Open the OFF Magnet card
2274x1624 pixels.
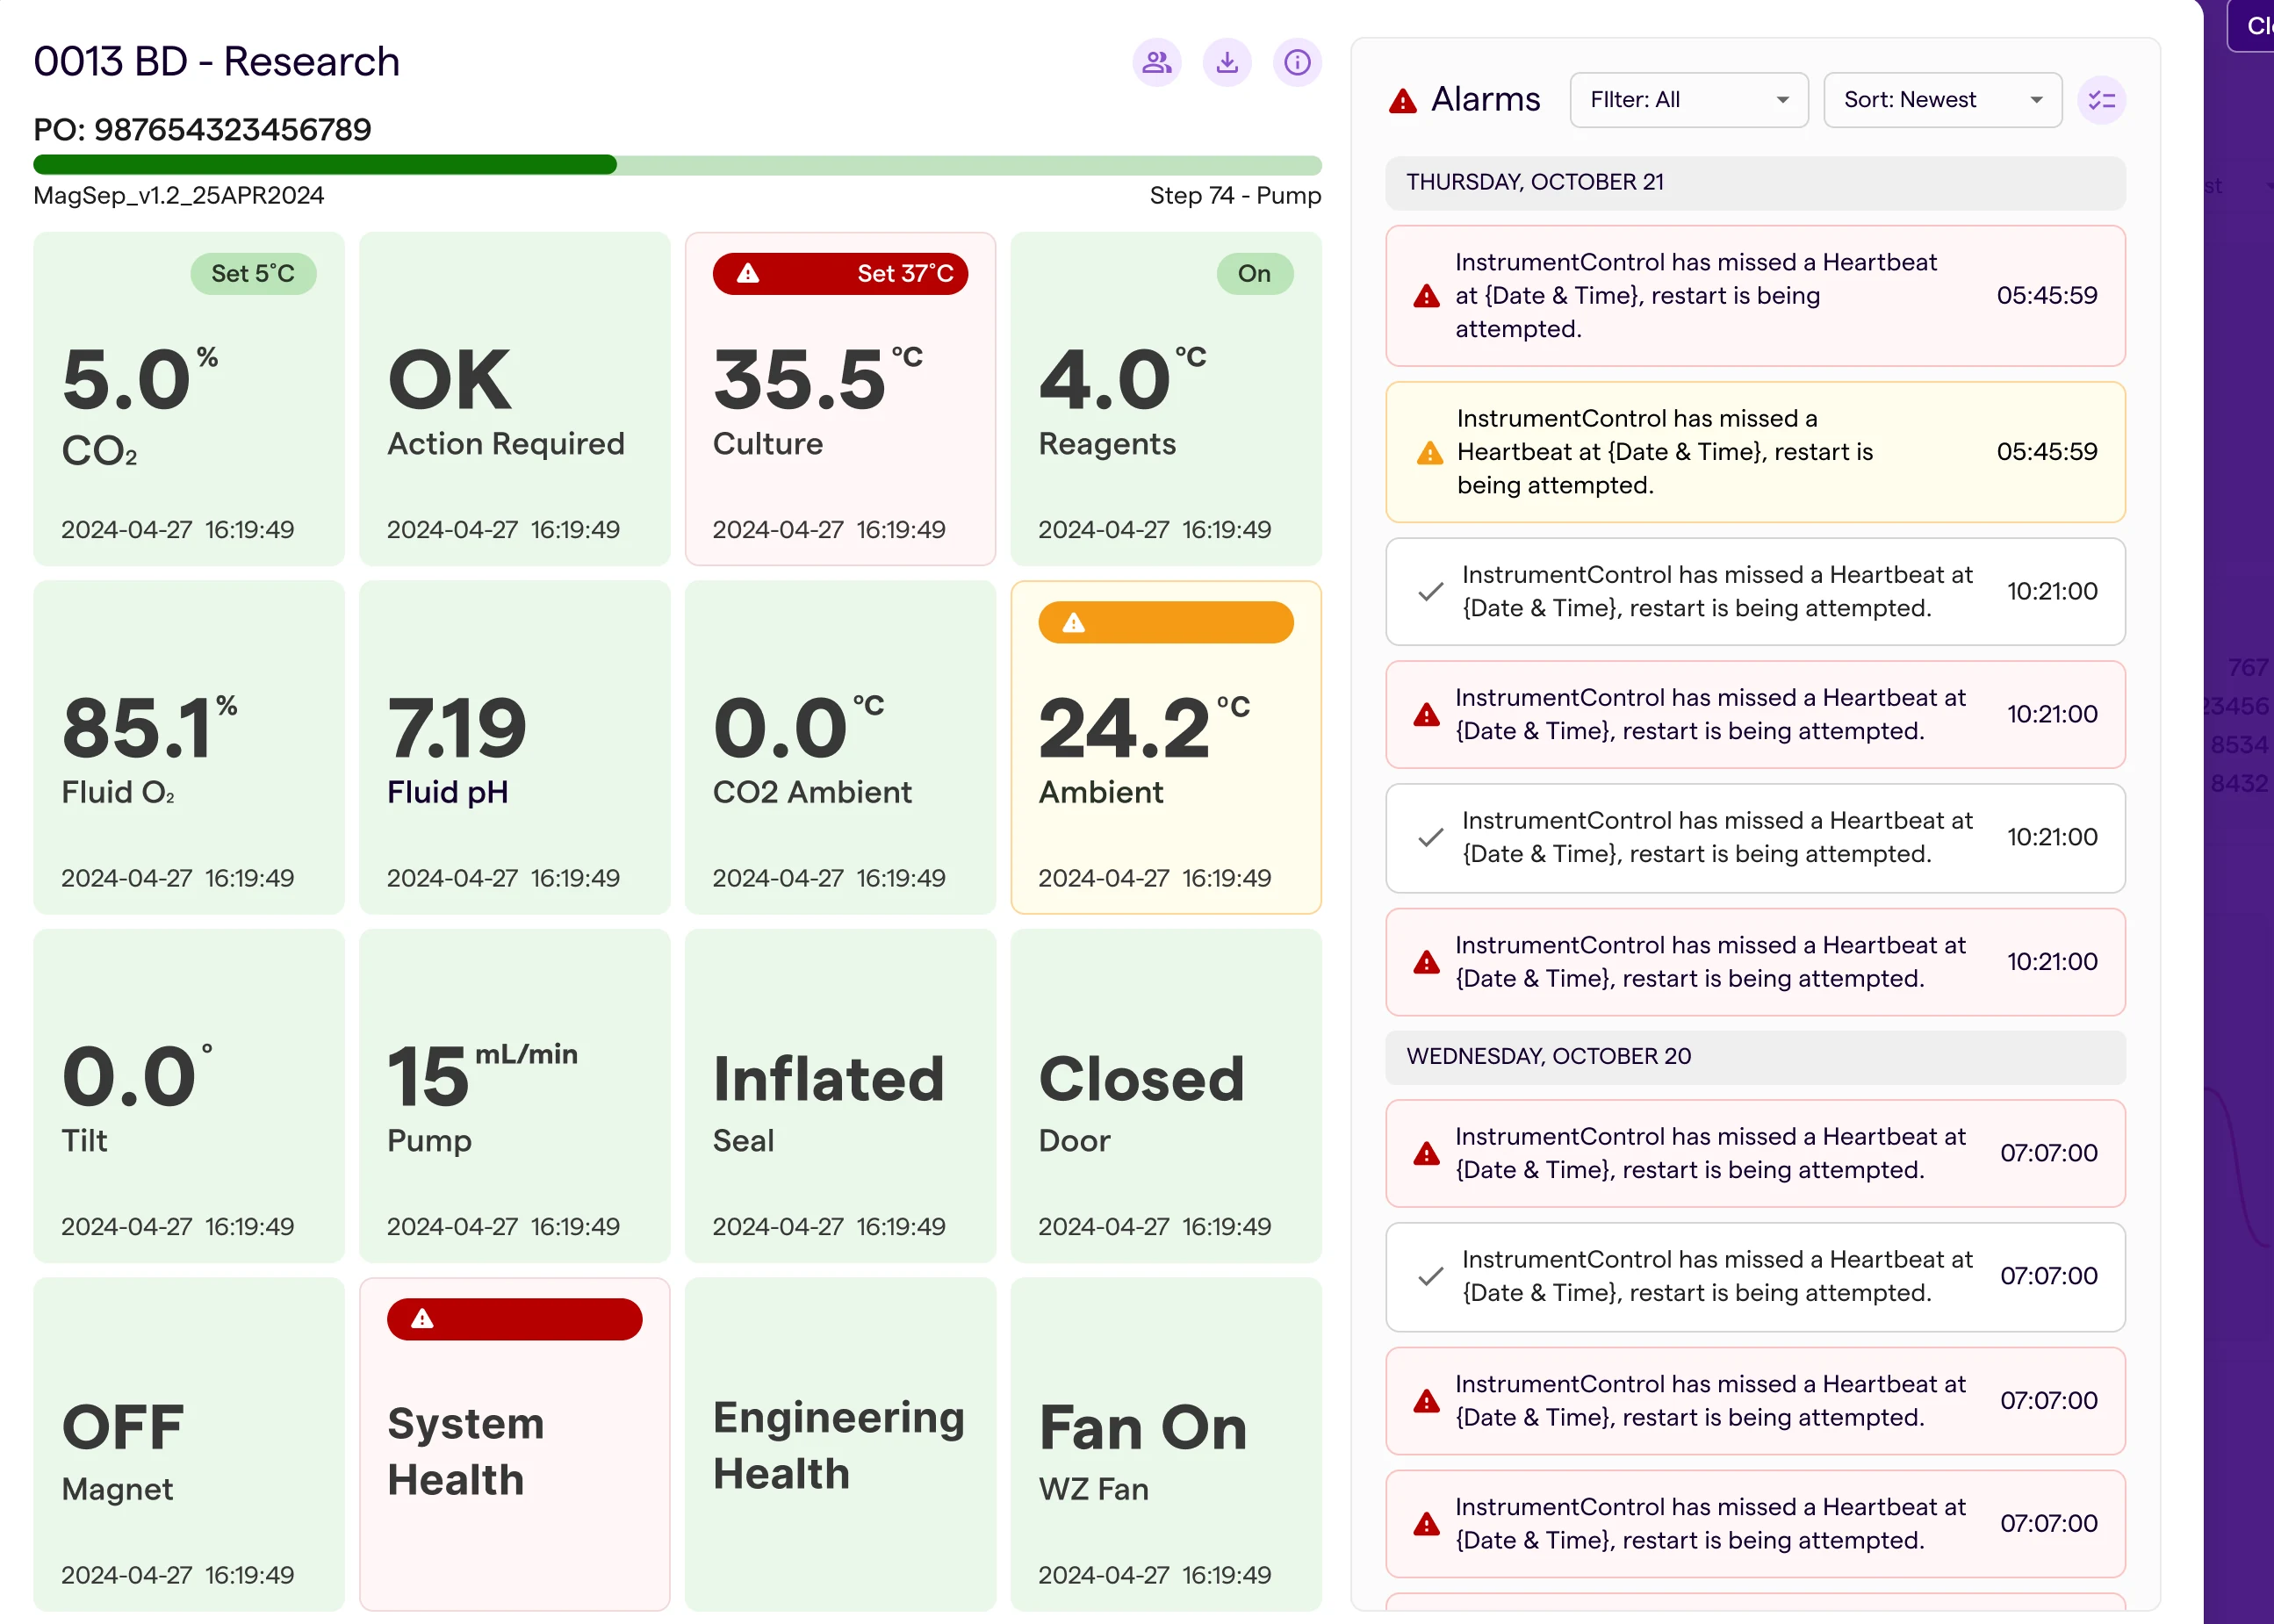pyautogui.click(x=189, y=1444)
